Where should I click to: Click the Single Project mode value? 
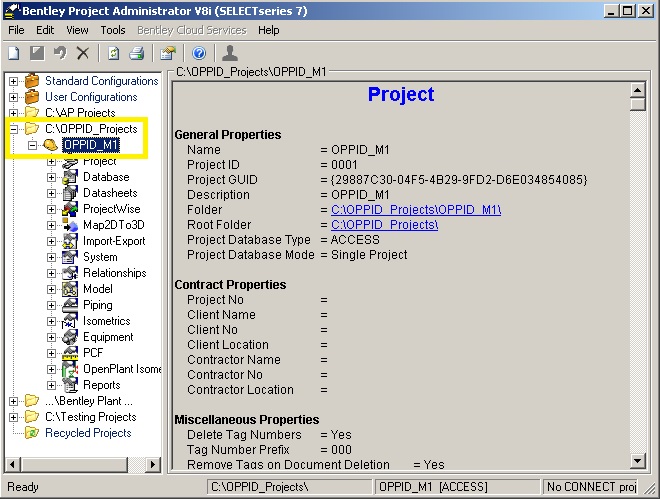(369, 255)
